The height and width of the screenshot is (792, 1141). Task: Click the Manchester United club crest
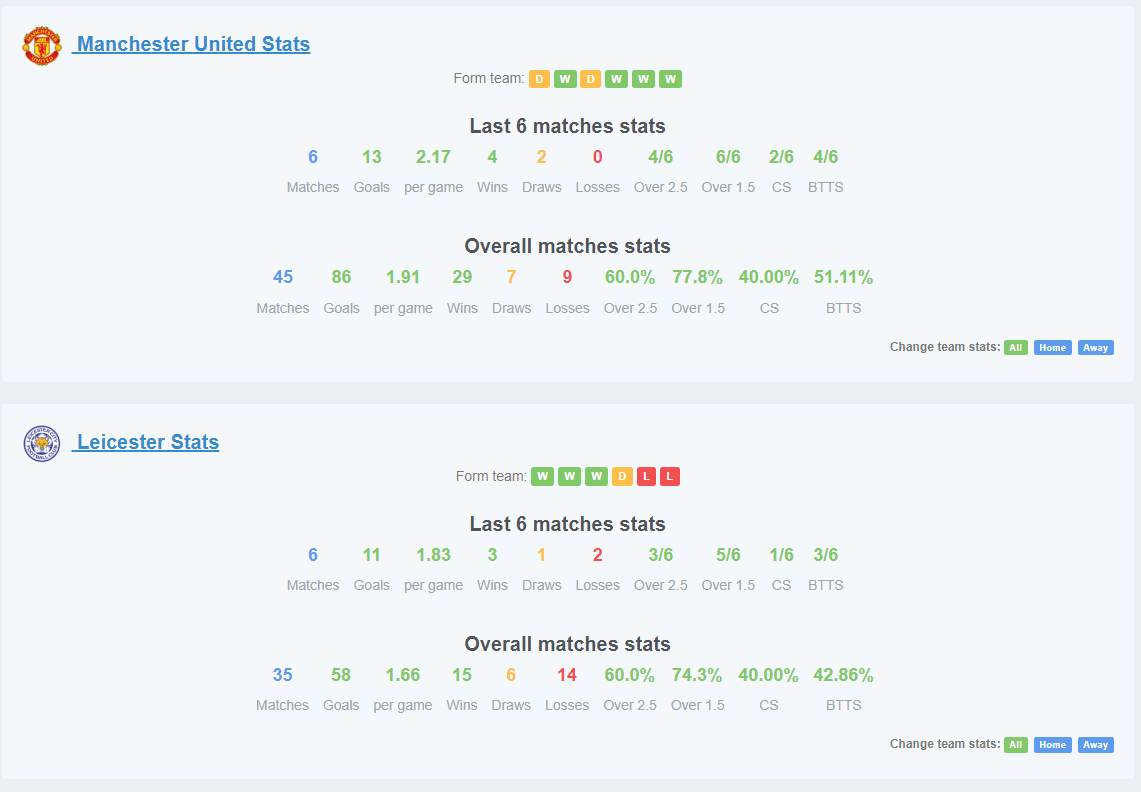coord(41,45)
